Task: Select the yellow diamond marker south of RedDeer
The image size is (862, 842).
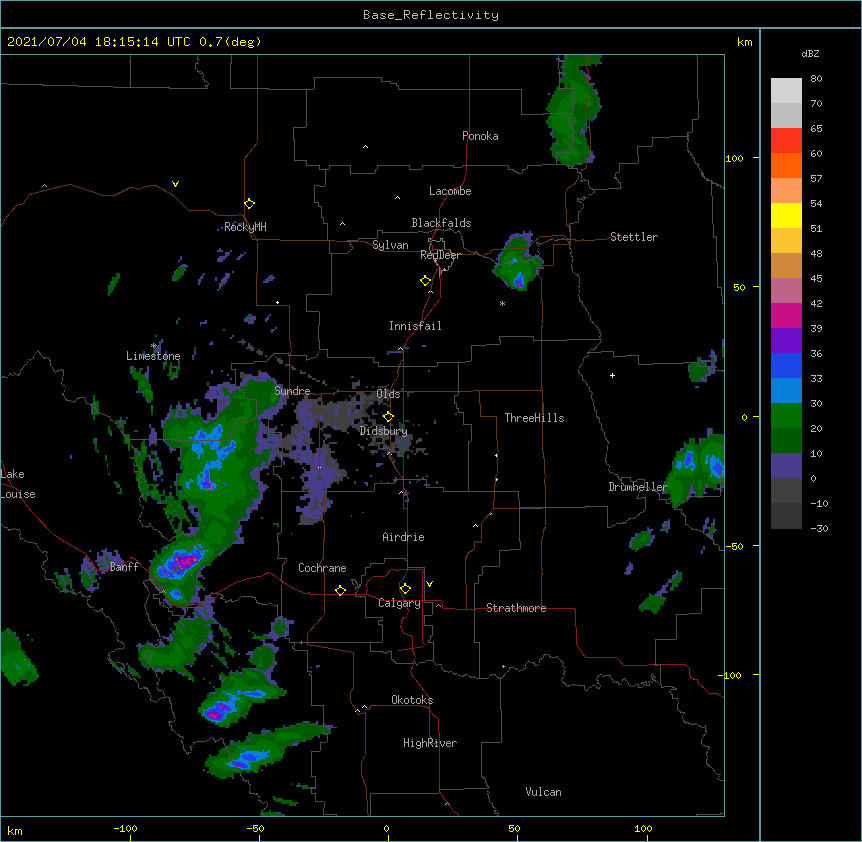Action: point(425,281)
